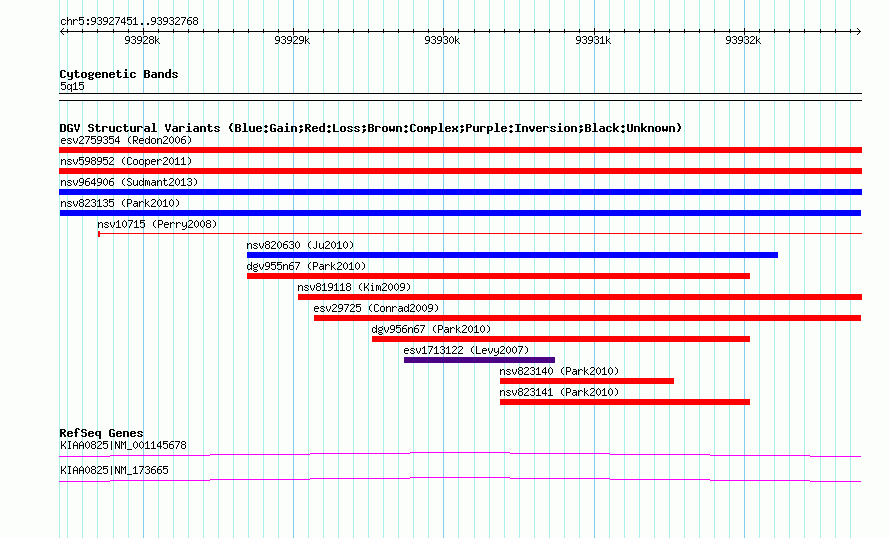Image resolution: width=890 pixels, height=538 pixels.
Task: Click the left arrow of the ruler
Action: click(62, 32)
